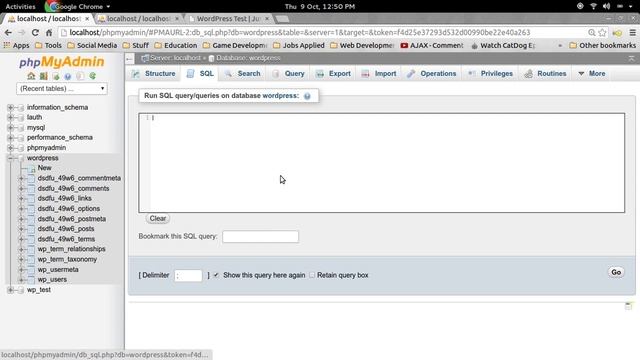Clear the SQL query box
Image resolution: width=640 pixels, height=360 pixels.
158,218
